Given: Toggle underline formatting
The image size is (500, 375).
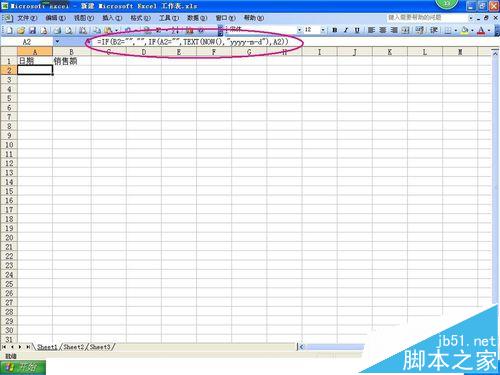Looking at the screenshot, I should 357,30.
